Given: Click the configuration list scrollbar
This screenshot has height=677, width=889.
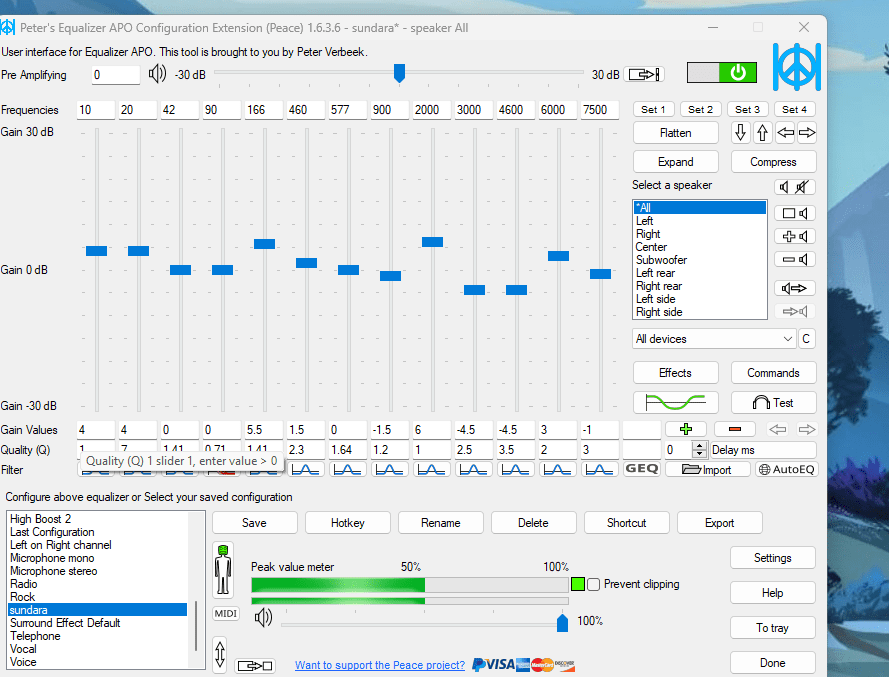Looking at the screenshot, I should tap(196, 625).
